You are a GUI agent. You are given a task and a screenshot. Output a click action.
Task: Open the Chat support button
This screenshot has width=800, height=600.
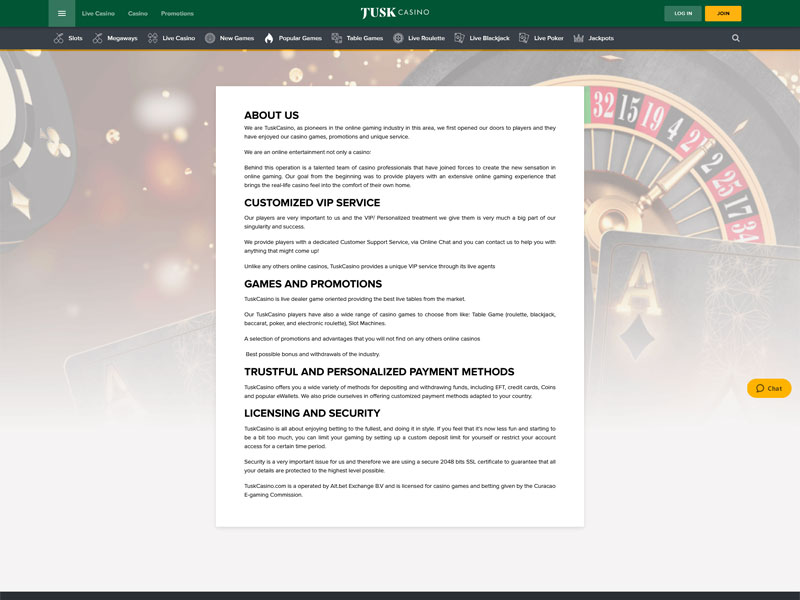pyautogui.click(x=769, y=388)
